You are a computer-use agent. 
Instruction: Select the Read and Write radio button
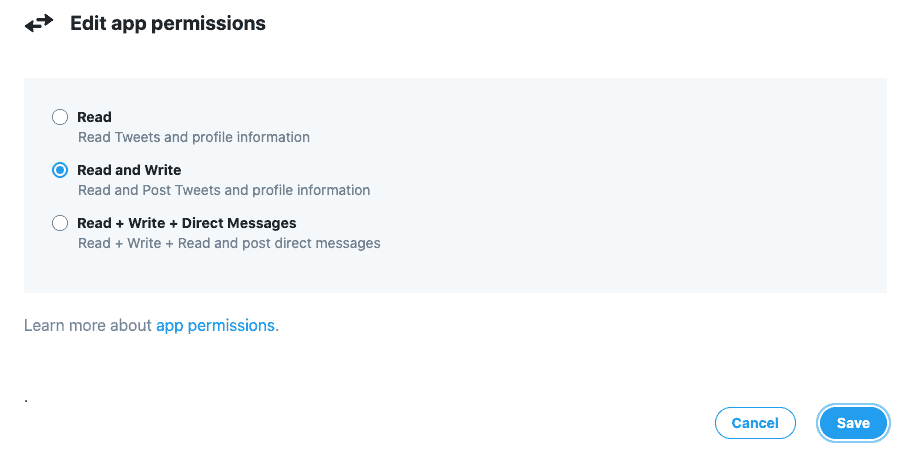(60, 170)
